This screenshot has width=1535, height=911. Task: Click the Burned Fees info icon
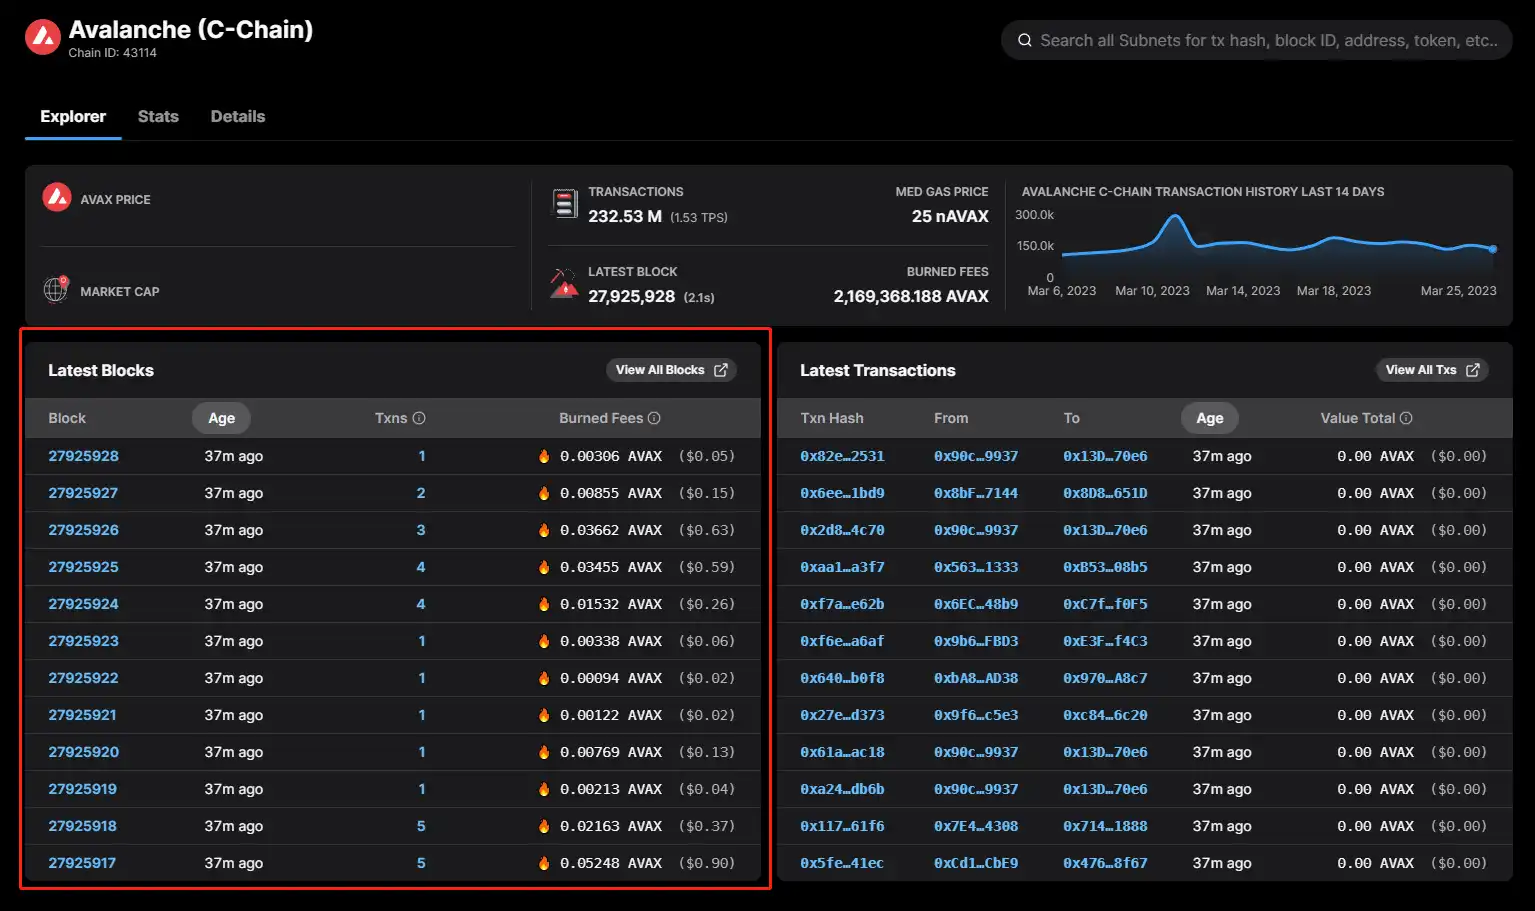654,418
